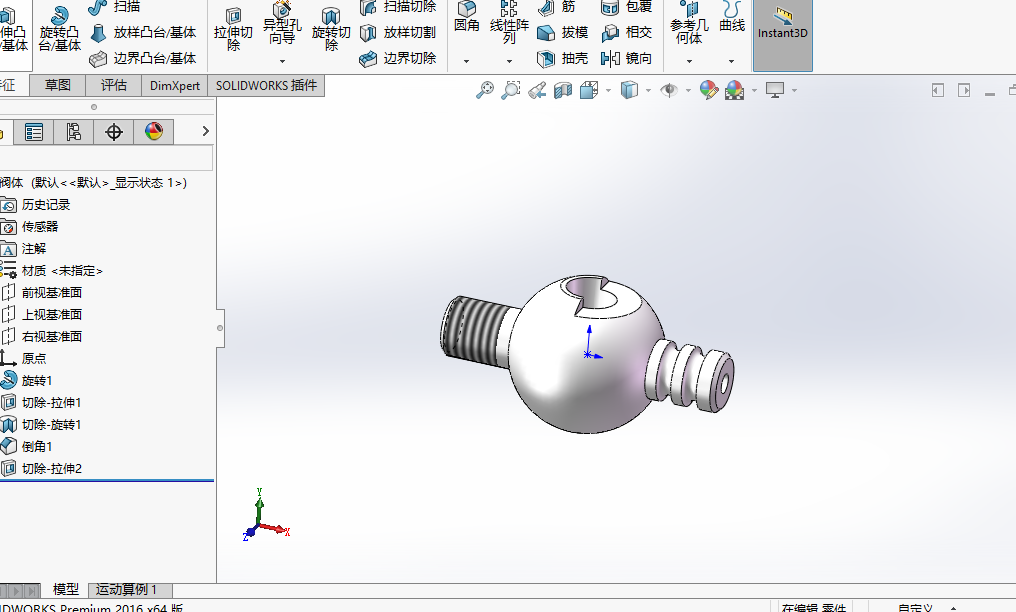Image resolution: width=1016 pixels, height=612 pixels.
Task: Click the Linear Pattern (线性阵列) tool
Action: tap(509, 23)
